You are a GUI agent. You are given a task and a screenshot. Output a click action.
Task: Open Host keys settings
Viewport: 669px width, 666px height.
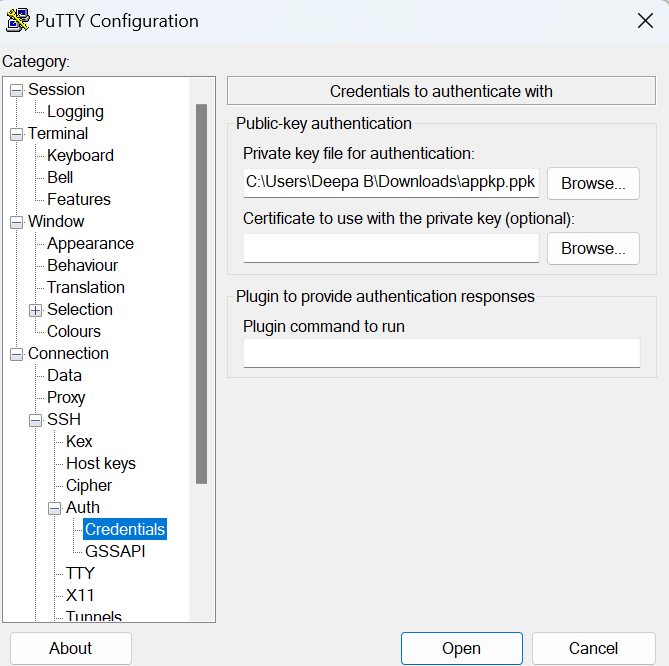tap(100, 464)
